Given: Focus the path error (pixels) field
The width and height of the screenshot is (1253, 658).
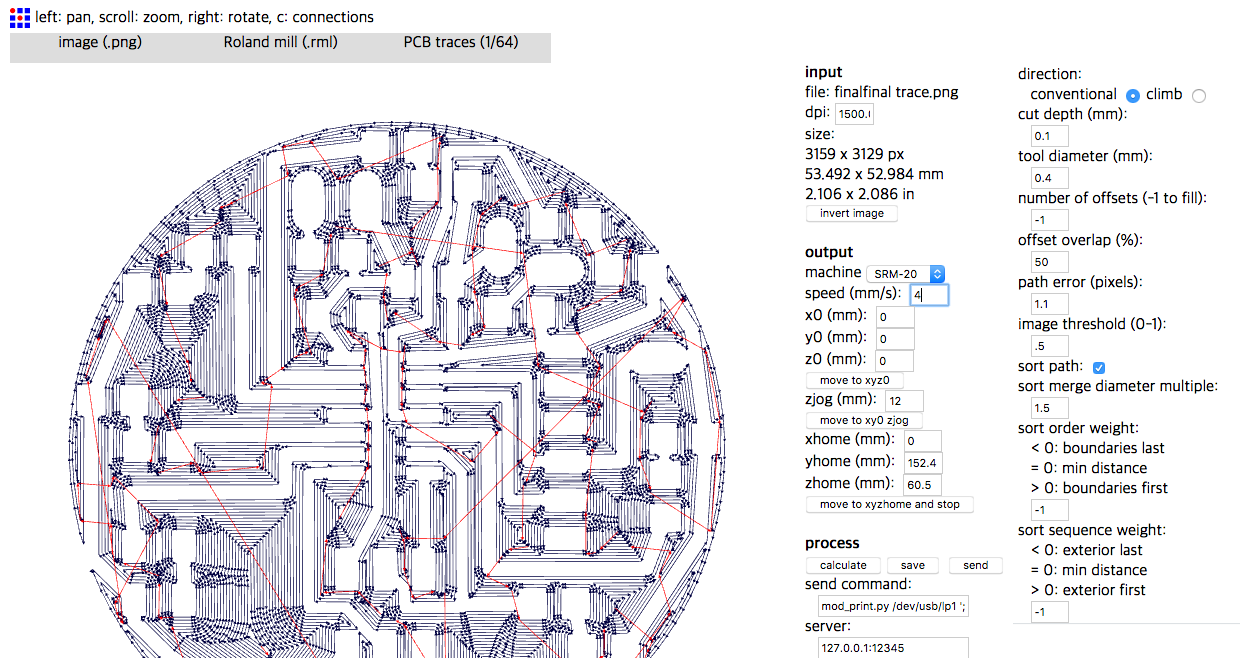Looking at the screenshot, I should 1049,304.
